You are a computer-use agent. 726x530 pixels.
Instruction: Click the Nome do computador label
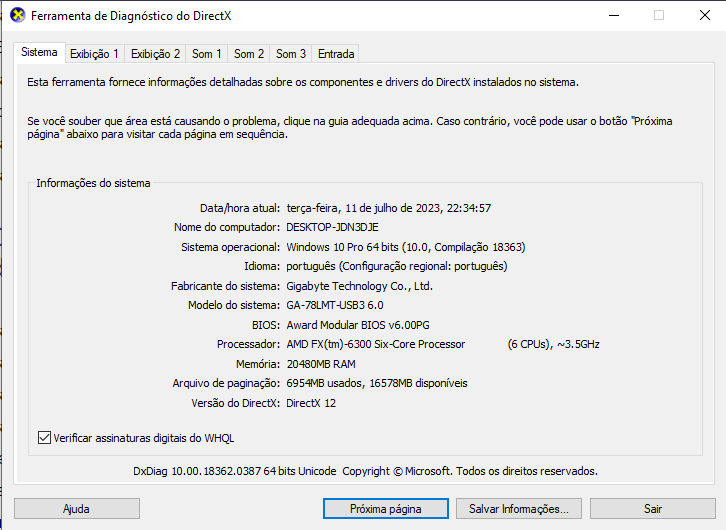tap(227, 227)
